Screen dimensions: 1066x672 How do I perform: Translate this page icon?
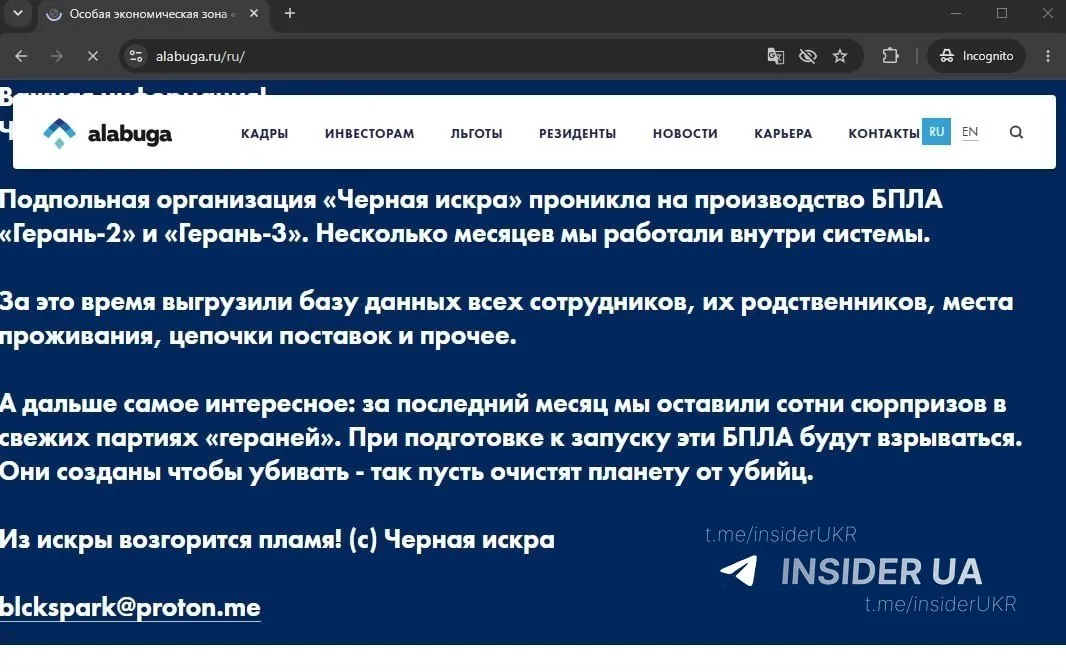776,56
